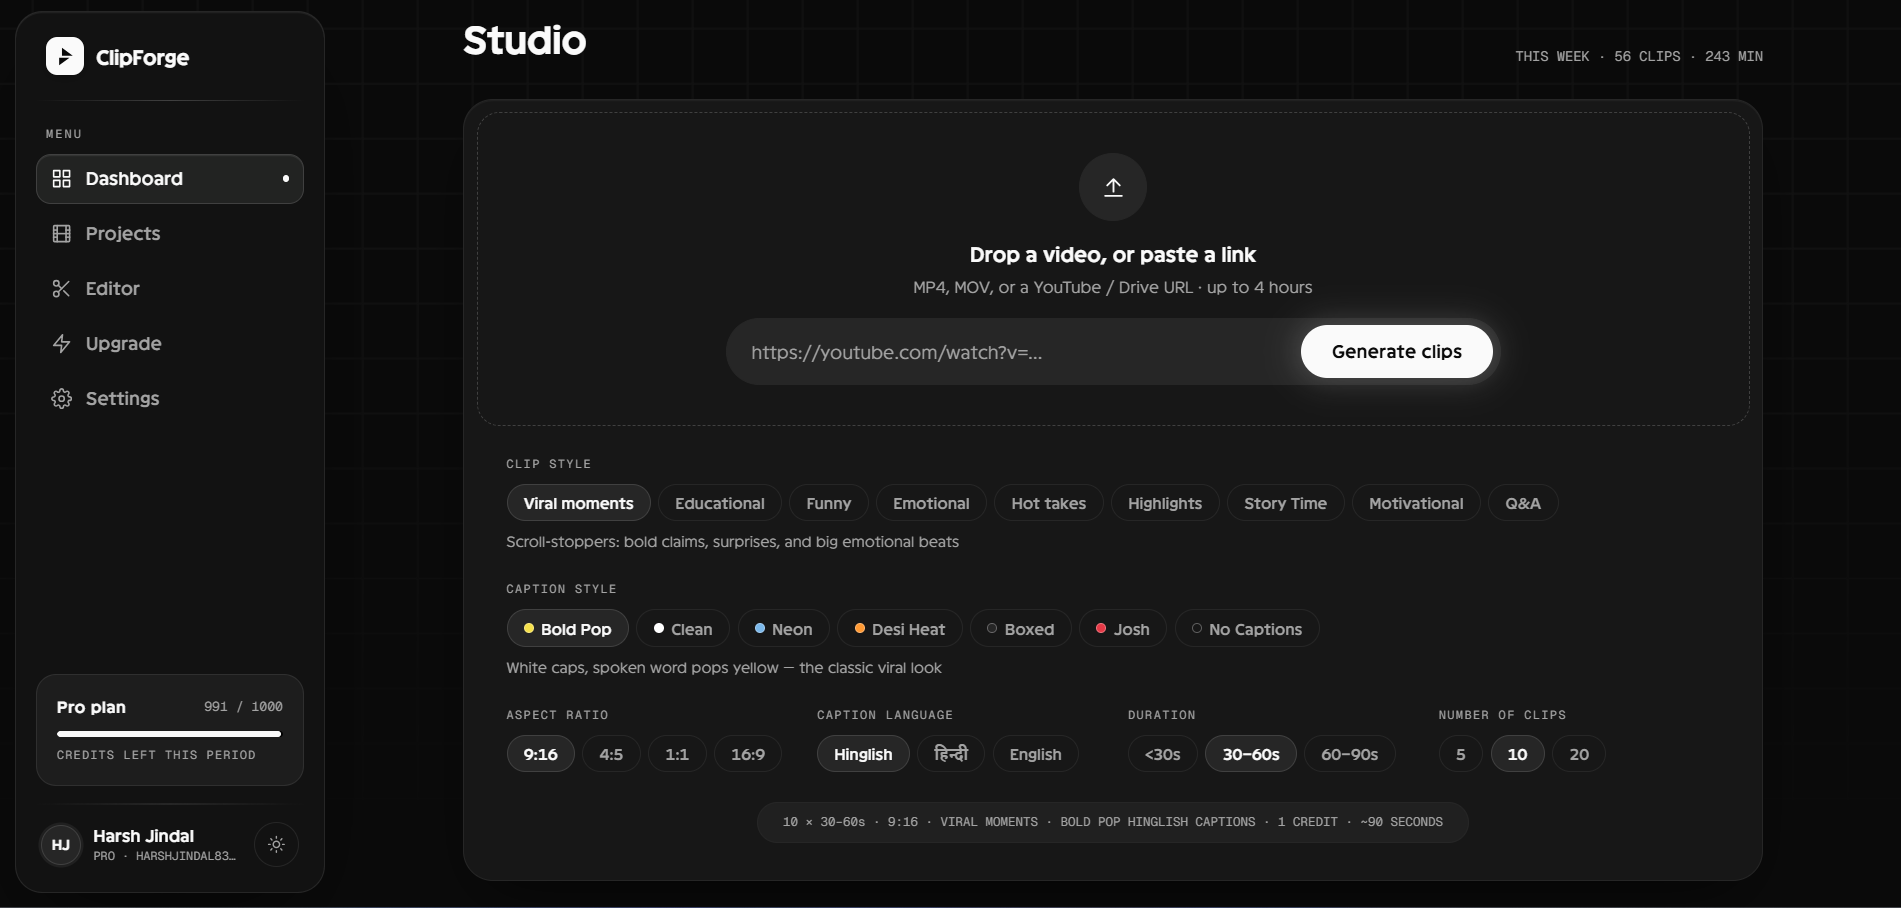Set aspect ratio to 4:5
1901x908 pixels.
[611, 754]
